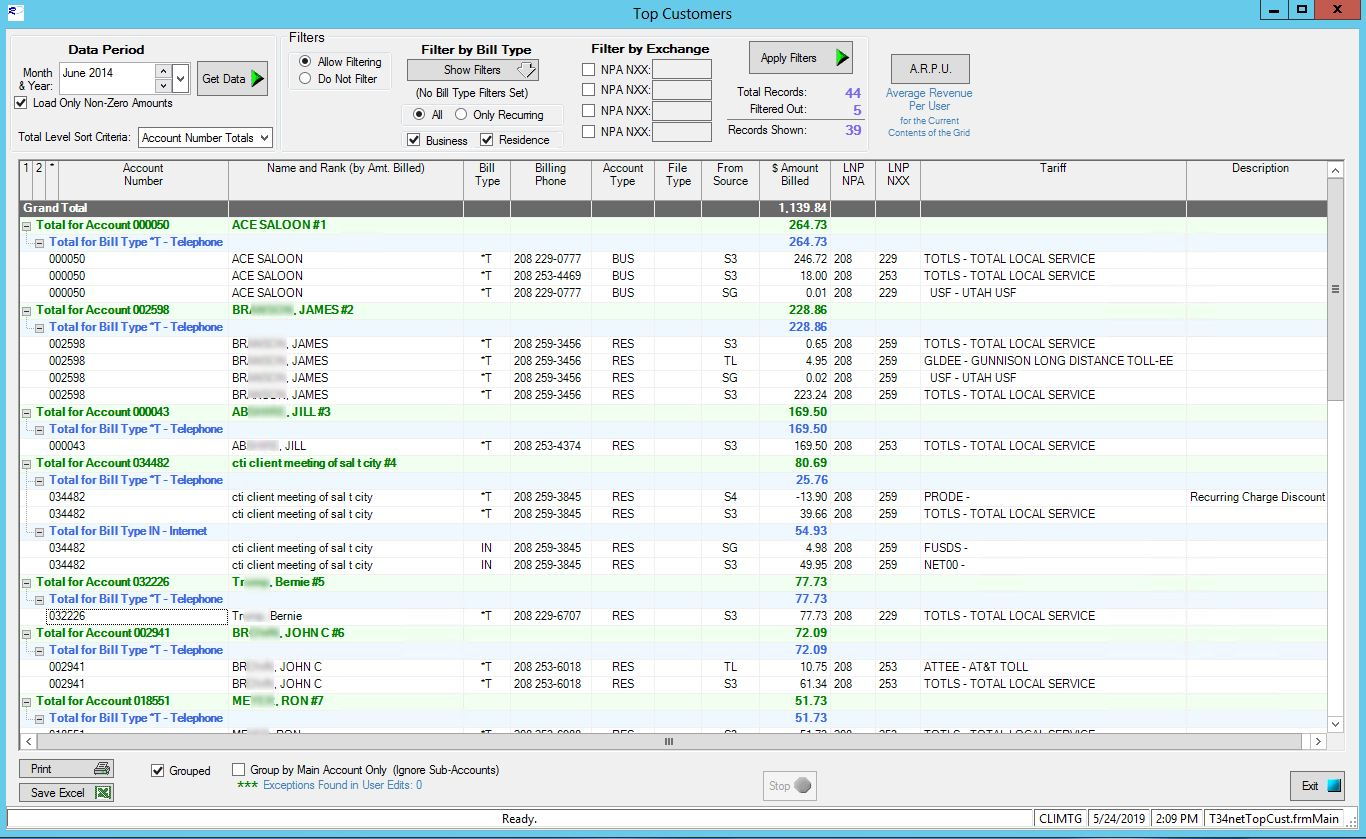The height and width of the screenshot is (839, 1366).
Task: Select the Do Not Filter option
Action: pyautogui.click(x=305, y=79)
